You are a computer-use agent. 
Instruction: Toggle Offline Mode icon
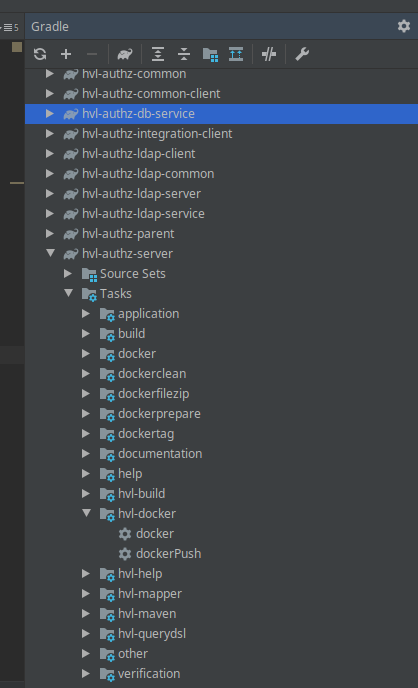coord(268,54)
